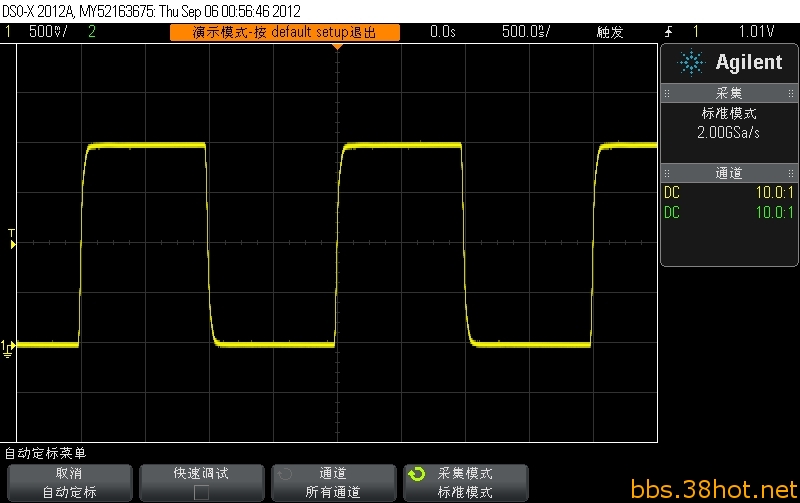Click the orange trigger time reference triangle
Image resolution: width=800 pixels, height=503 pixels.
(x=337, y=47)
